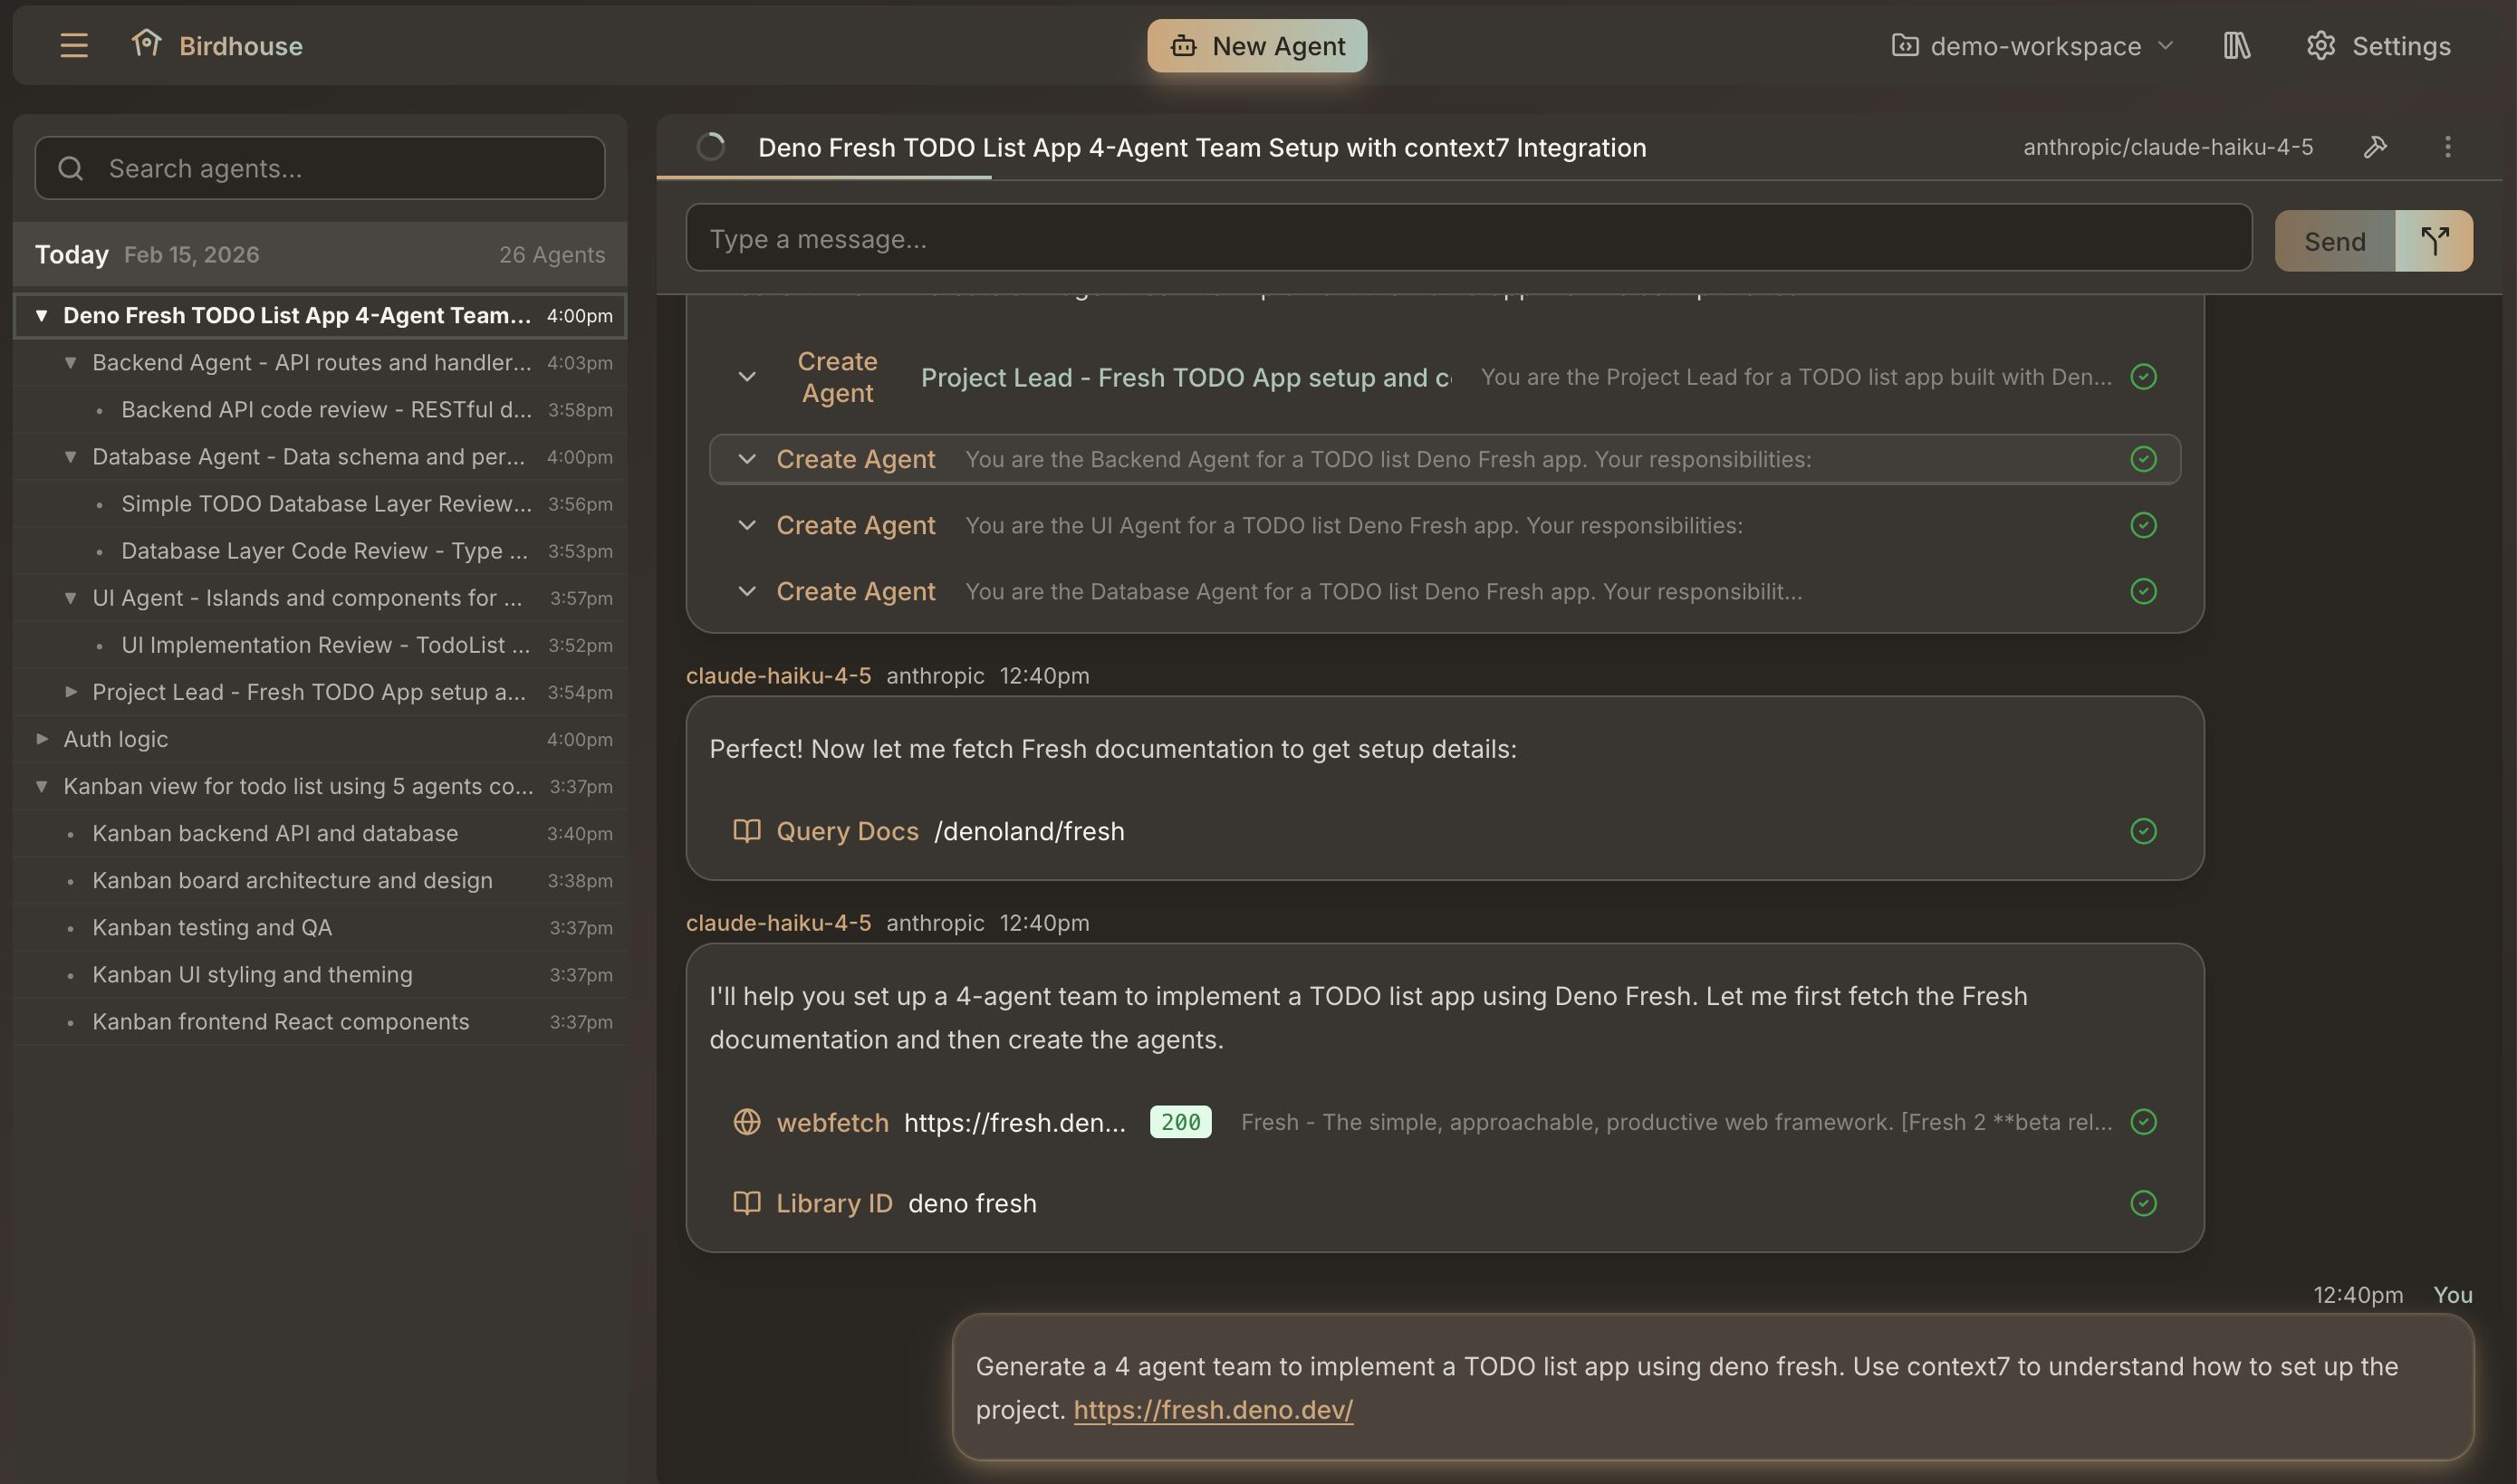Open the library panel icon near Settings
This screenshot has width=2517, height=1484.
pos(2237,45)
